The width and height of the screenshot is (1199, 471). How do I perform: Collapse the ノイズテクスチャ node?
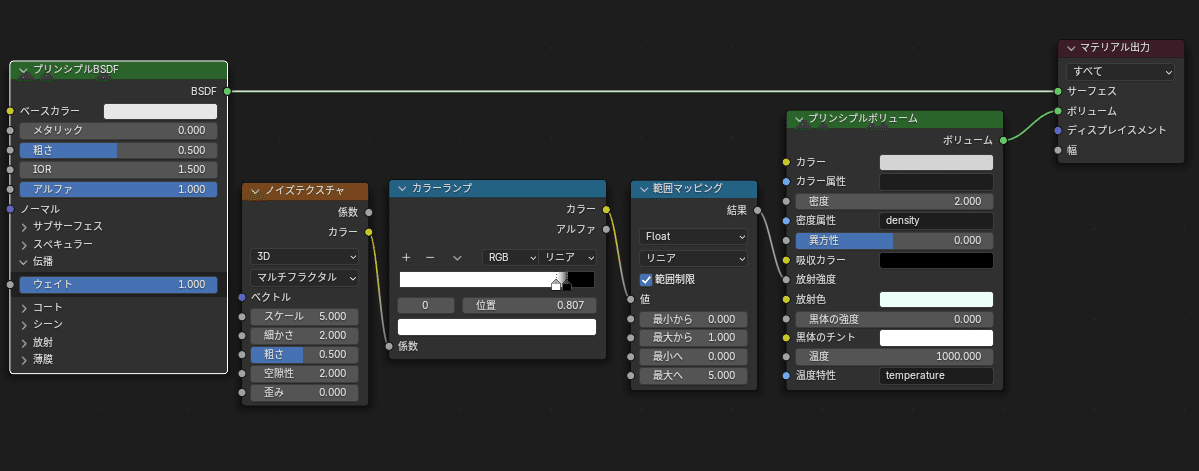pos(255,190)
